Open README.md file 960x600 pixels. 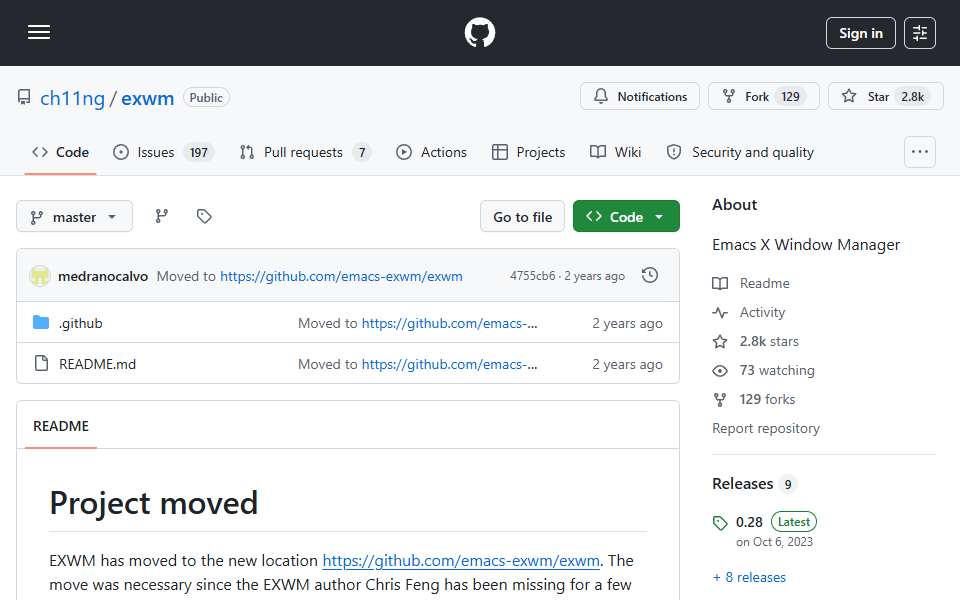click(x=97, y=364)
